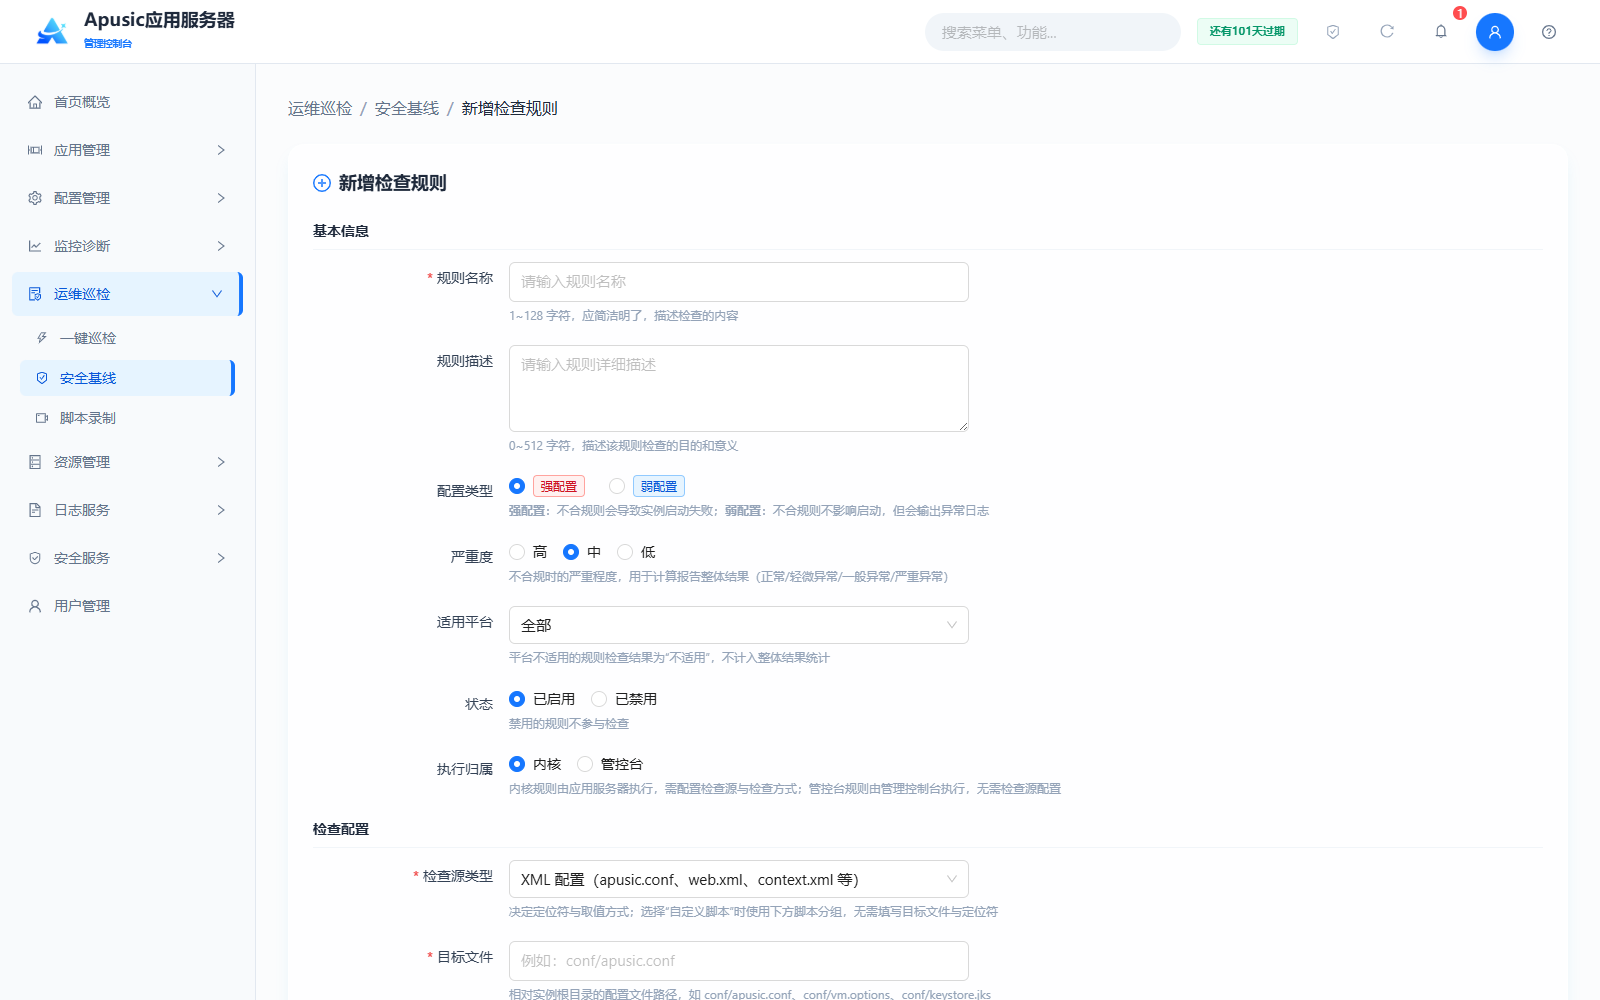Image resolution: width=1600 pixels, height=1000 pixels.
Task: Set severity to 低
Action: point(625,552)
